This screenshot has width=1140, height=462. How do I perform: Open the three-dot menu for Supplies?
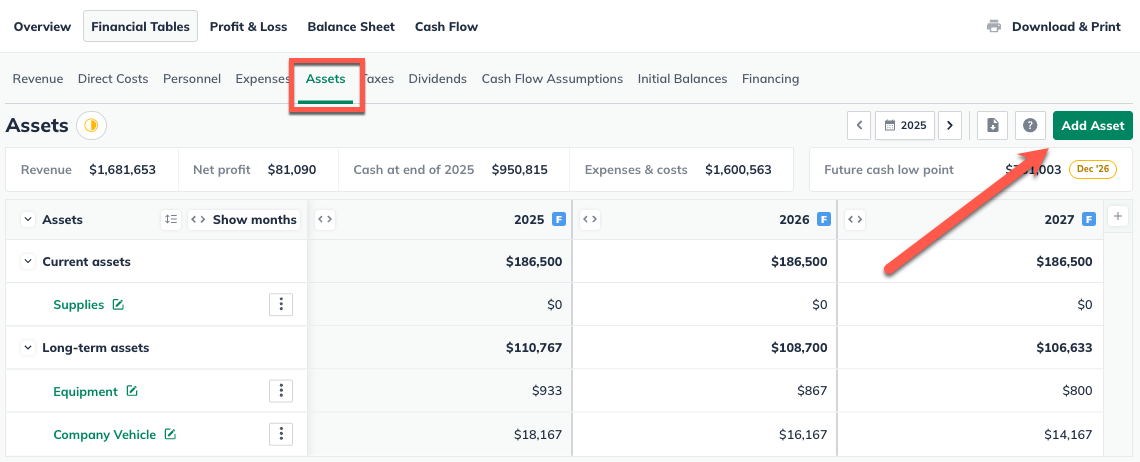click(281, 305)
